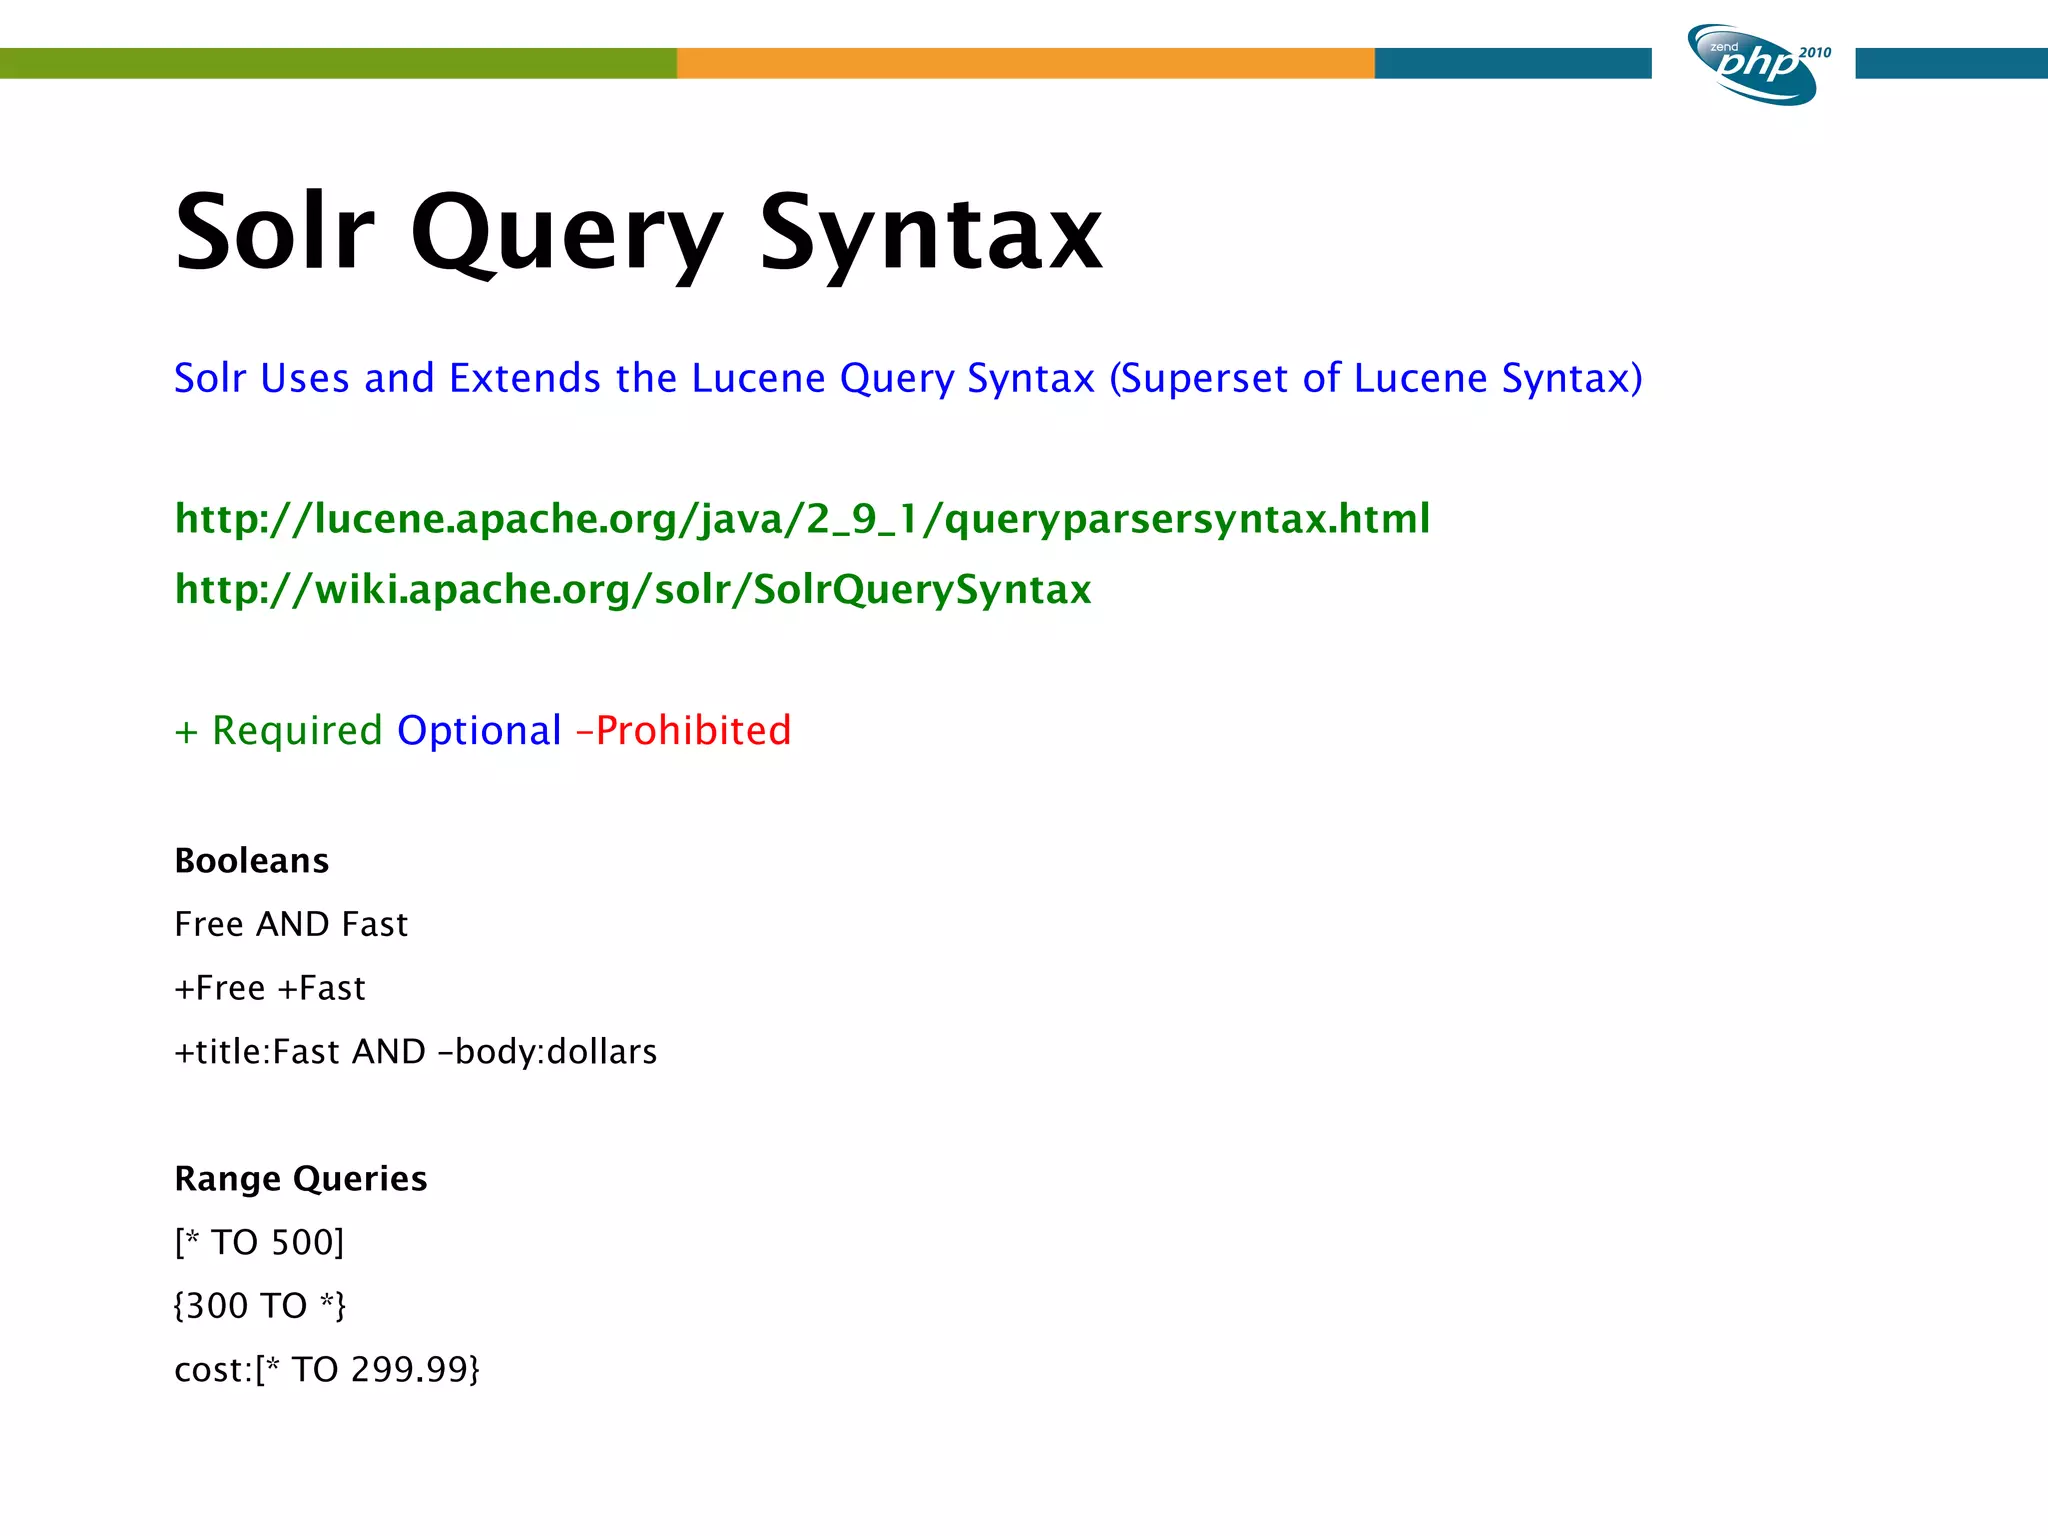
Task: Click the orange header bar segment
Action: click(1025, 63)
